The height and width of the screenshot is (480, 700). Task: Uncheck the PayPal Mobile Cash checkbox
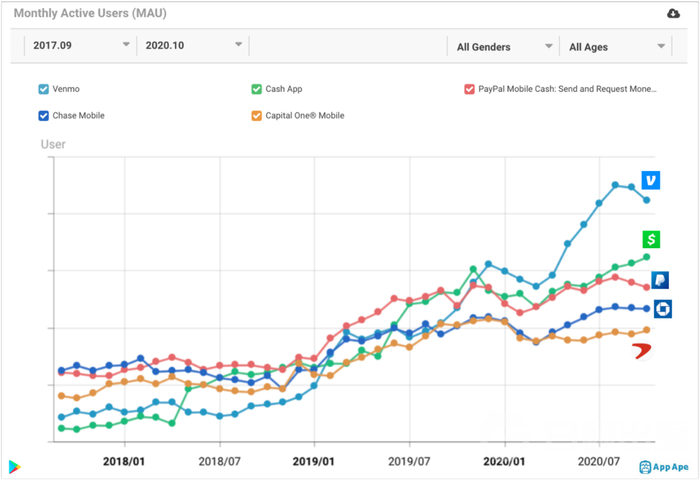pyautogui.click(x=469, y=89)
